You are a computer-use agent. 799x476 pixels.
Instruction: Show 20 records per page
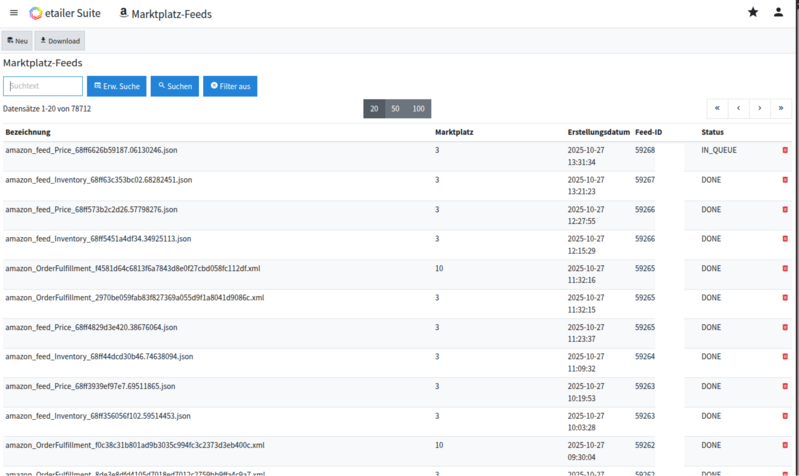374,108
